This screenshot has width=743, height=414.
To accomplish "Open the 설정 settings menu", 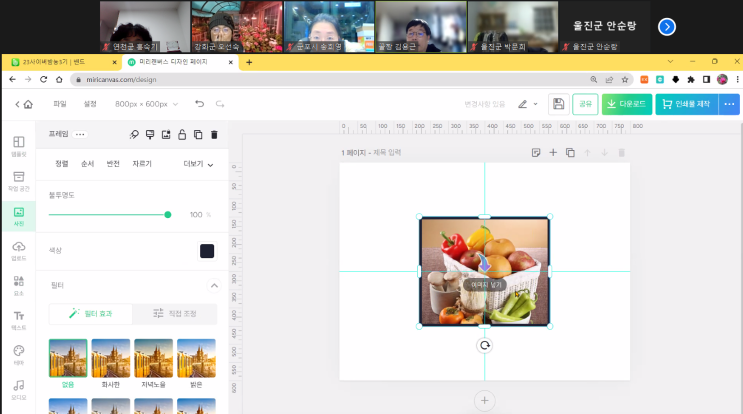I will tap(90, 103).
